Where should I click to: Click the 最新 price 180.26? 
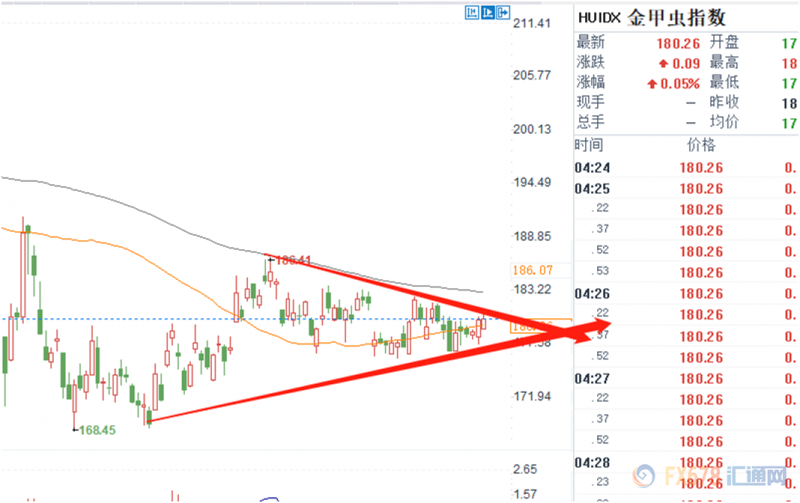678,42
